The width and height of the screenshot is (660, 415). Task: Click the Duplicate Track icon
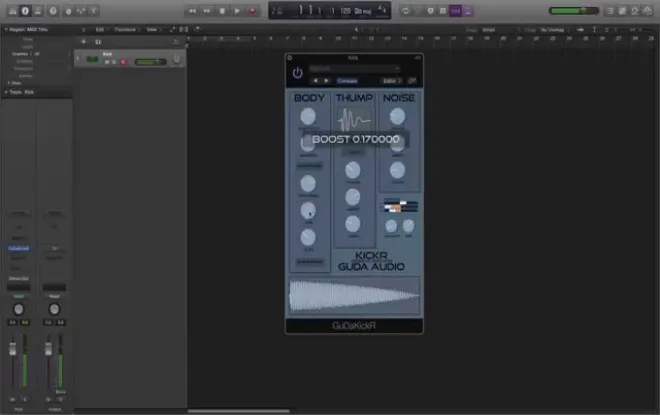(98, 42)
